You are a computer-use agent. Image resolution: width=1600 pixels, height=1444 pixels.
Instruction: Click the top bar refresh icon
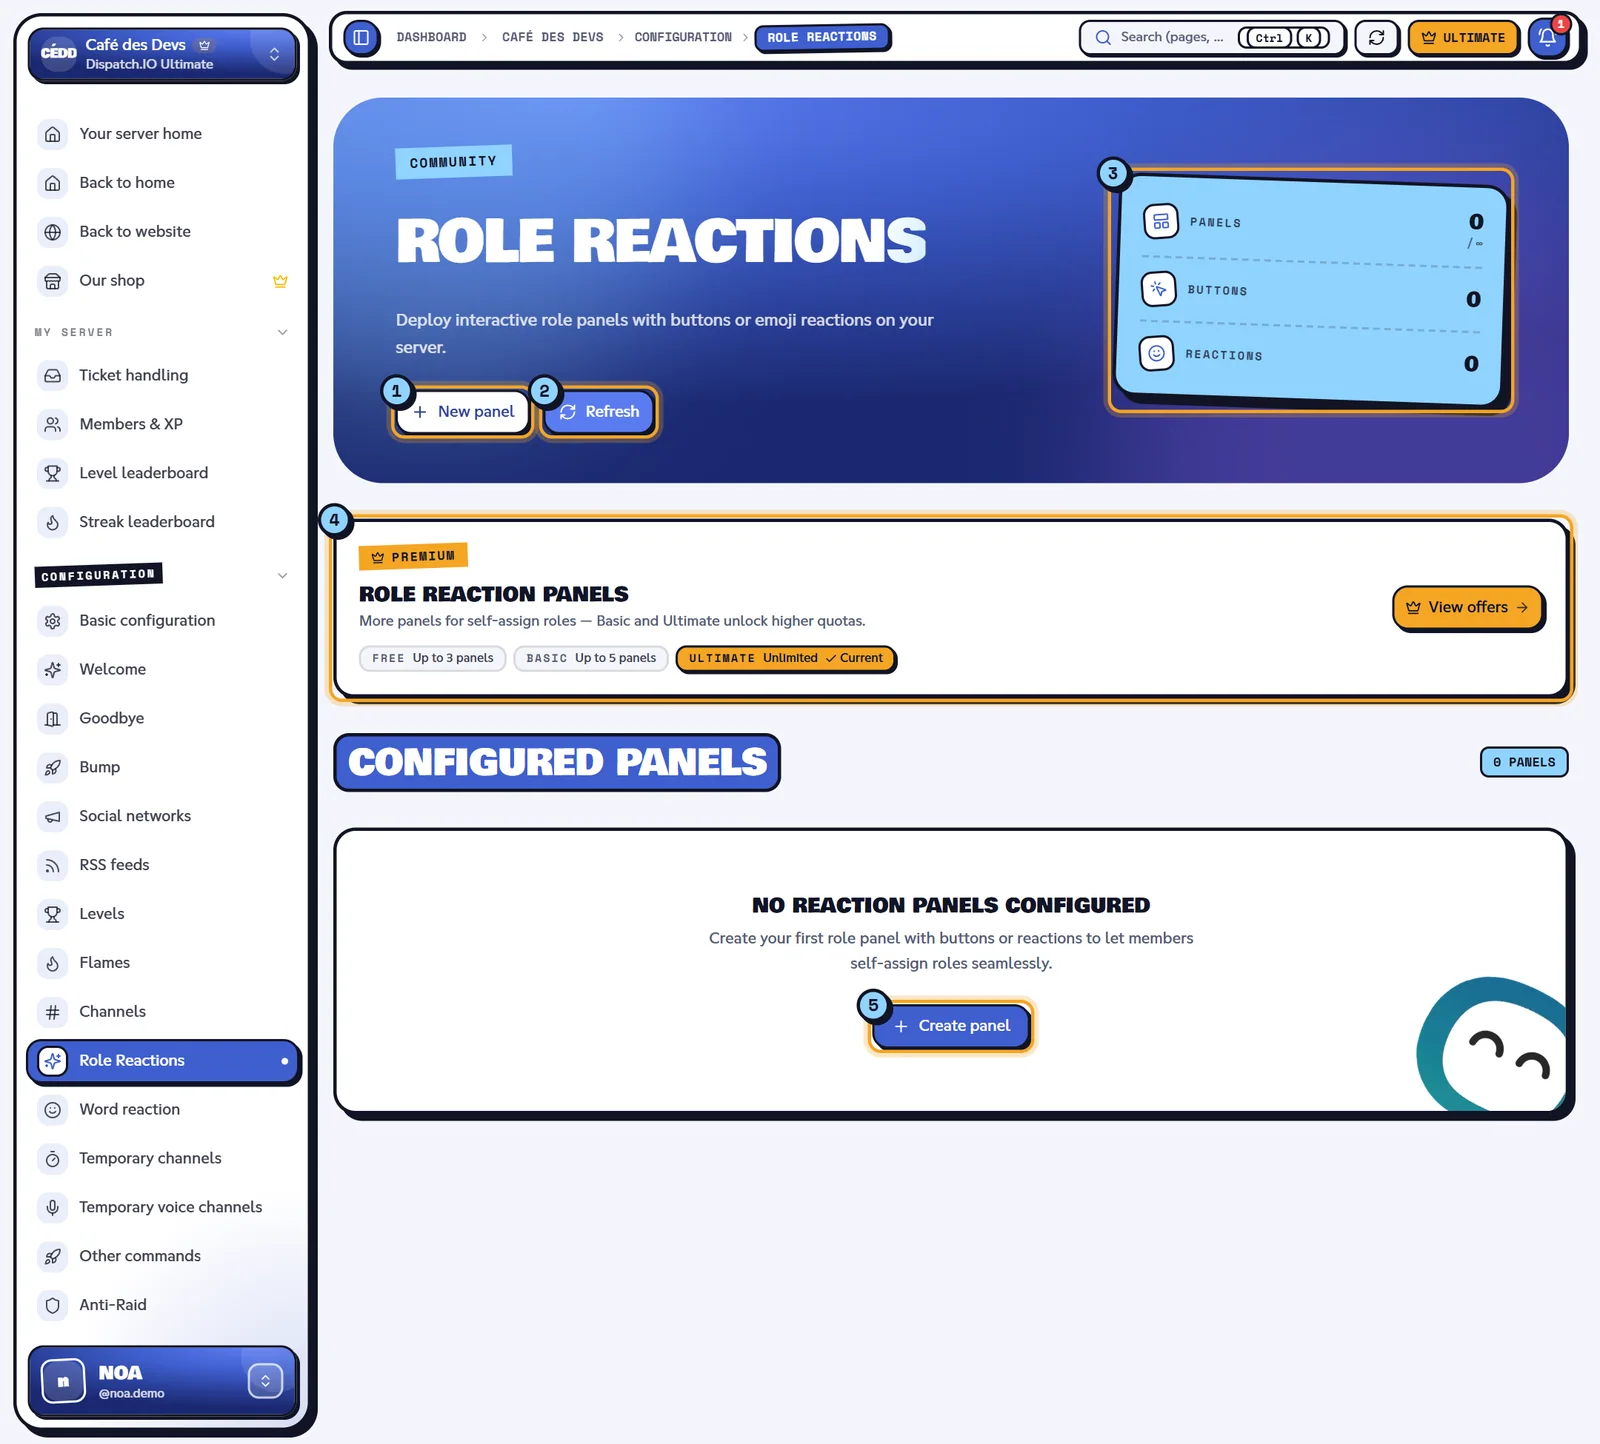[1376, 38]
